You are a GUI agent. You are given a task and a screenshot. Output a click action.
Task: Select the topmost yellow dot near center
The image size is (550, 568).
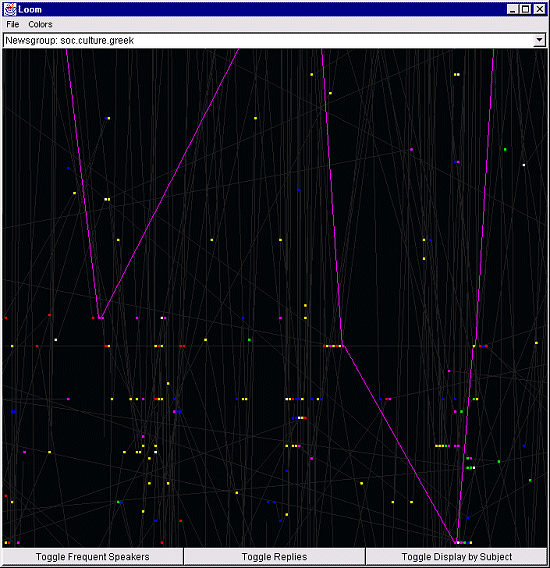point(312,74)
